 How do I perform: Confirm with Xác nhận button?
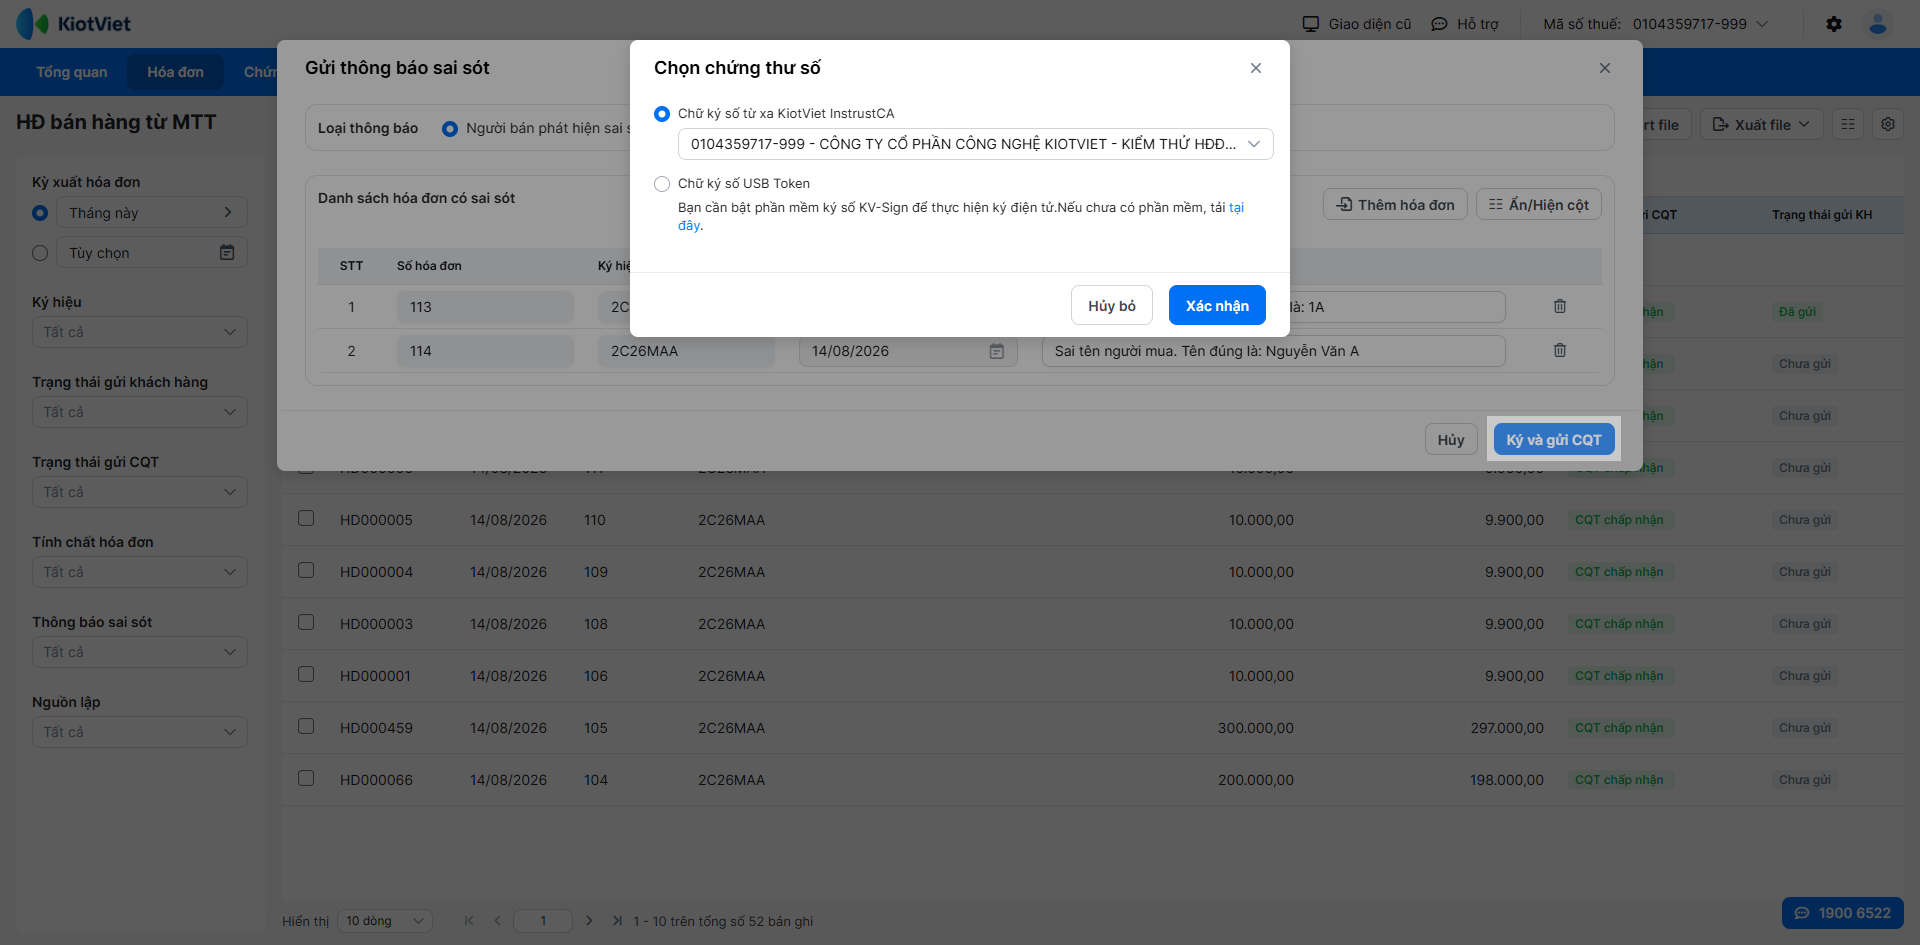coord(1217,306)
